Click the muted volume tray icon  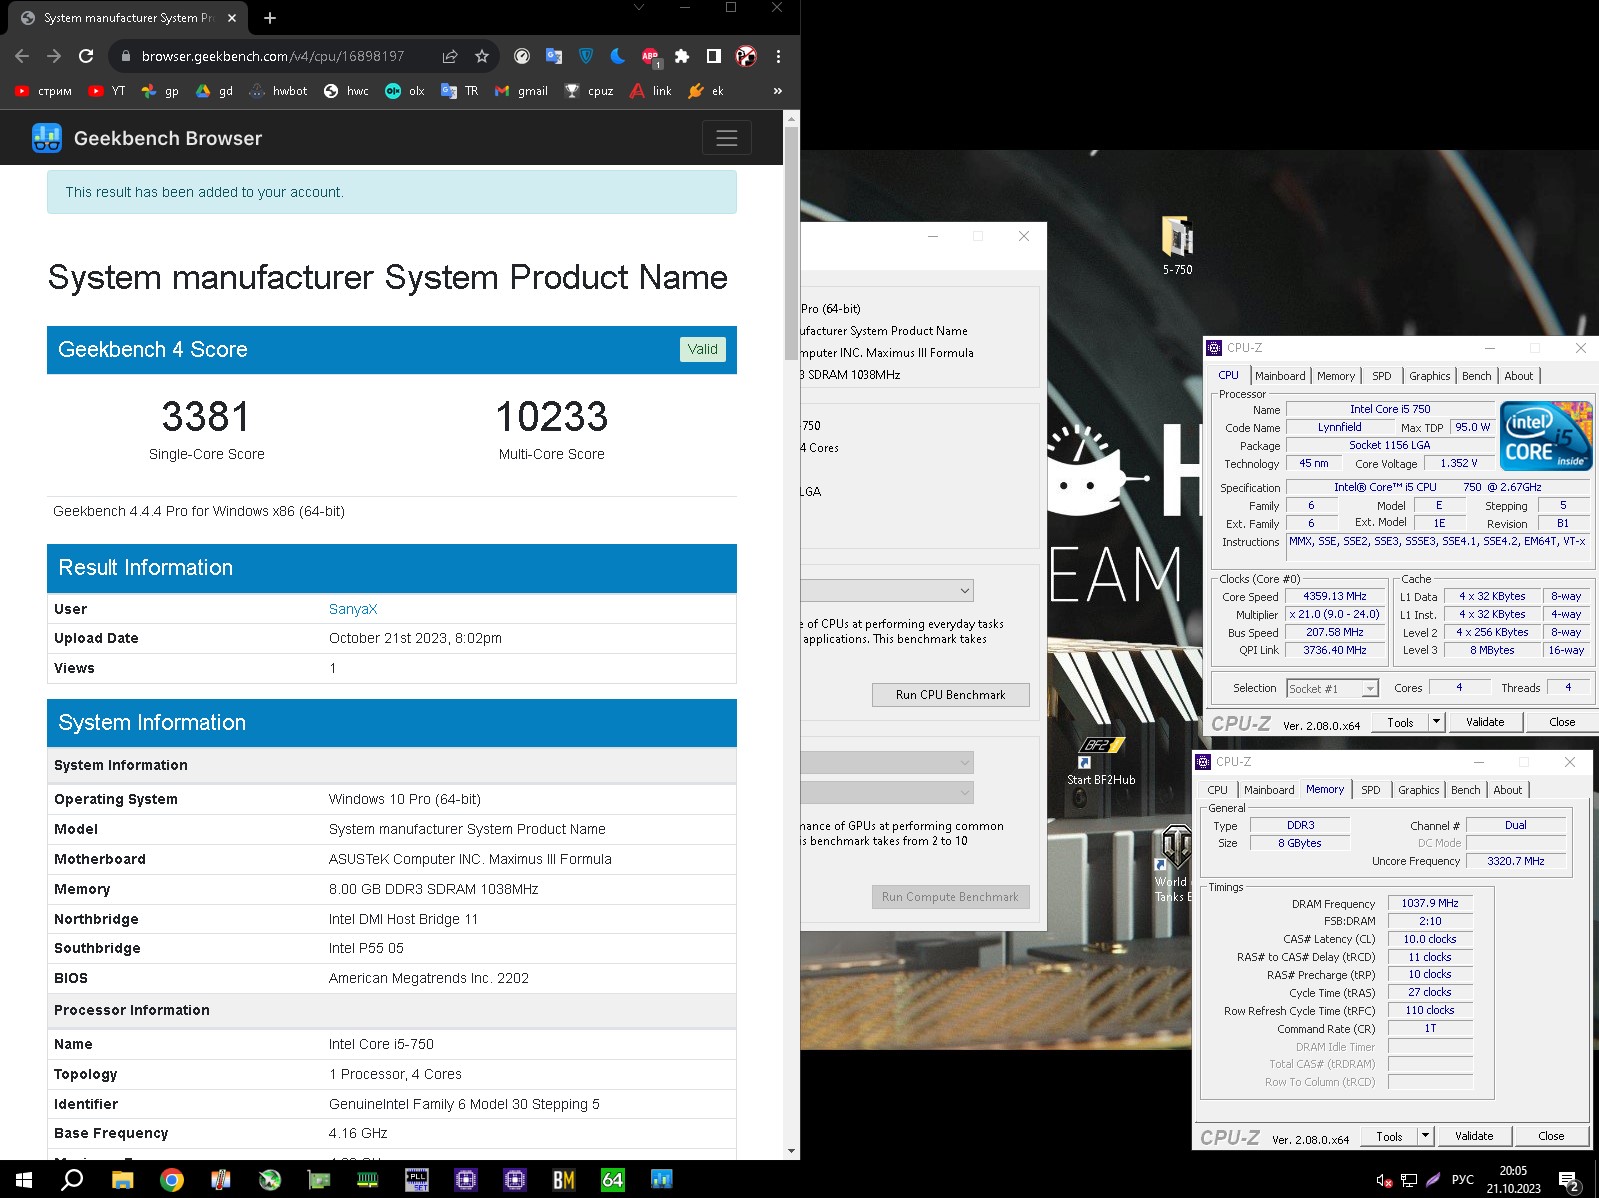(1384, 1180)
